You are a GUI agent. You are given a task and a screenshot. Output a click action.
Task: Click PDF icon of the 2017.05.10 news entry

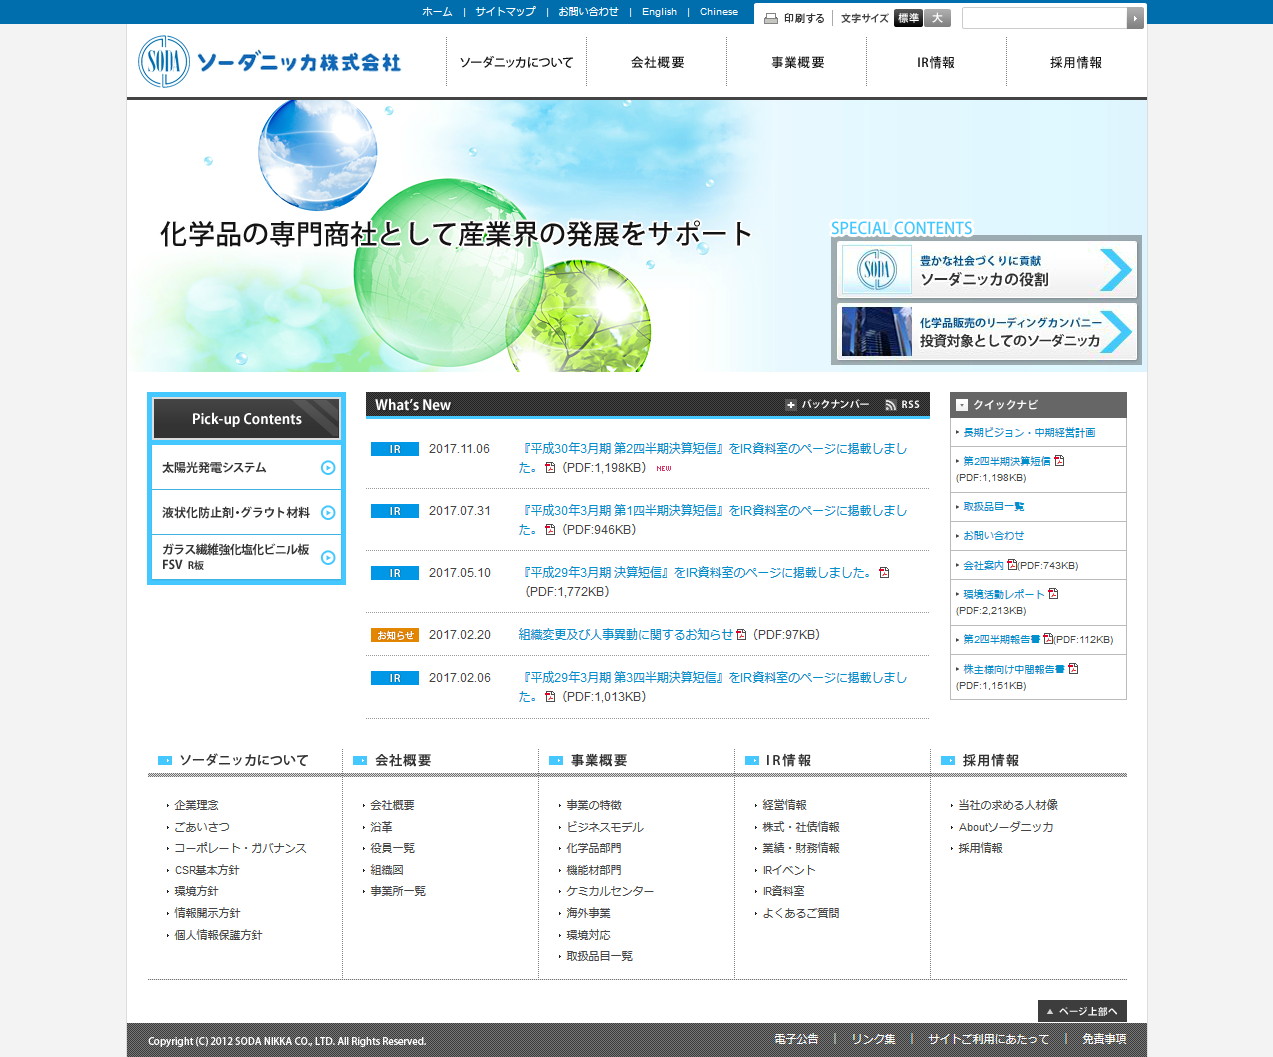coord(884,573)
